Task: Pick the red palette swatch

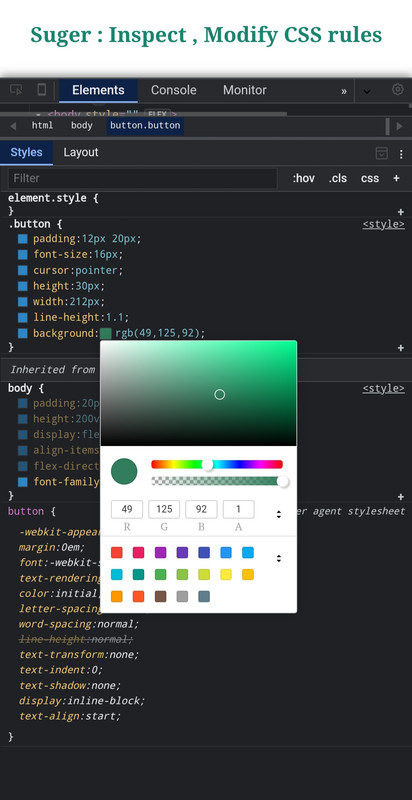Action: point(117,553)
